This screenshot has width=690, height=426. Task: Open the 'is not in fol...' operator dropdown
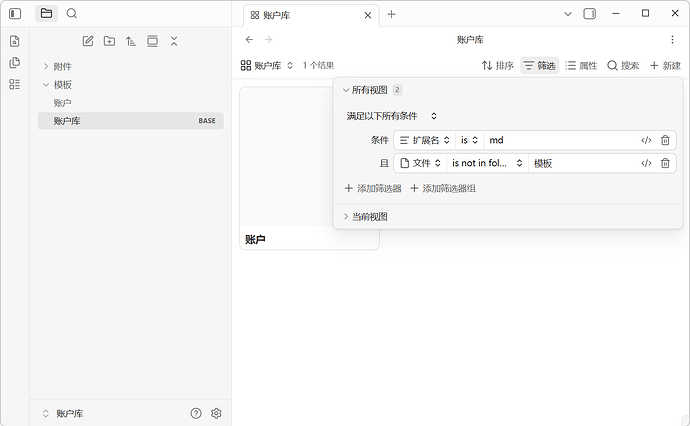click(487, 163)
